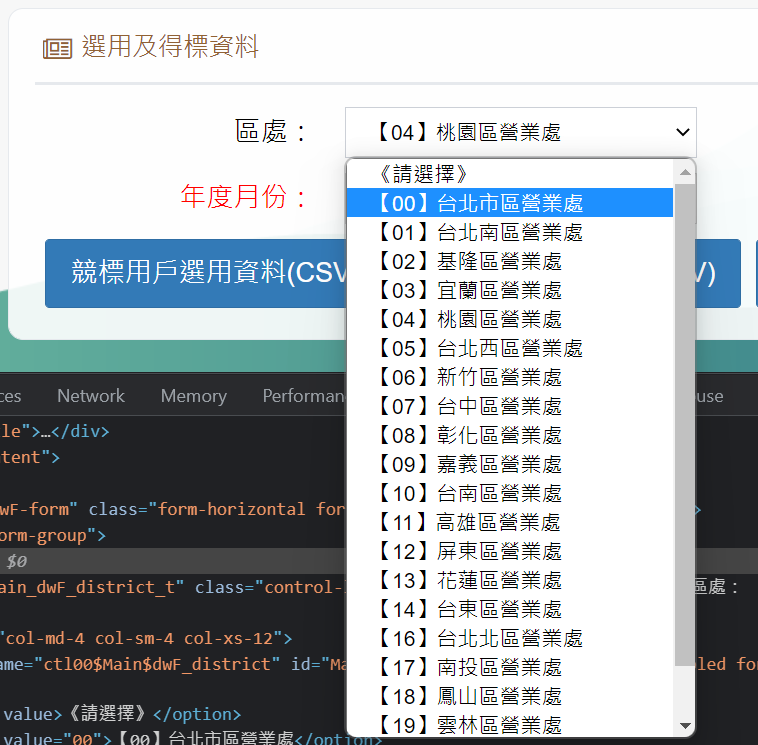Choose 【19】雲林區營業處 option
The width and height of the screenshot is (758, 745).
[x=510, y=724]
